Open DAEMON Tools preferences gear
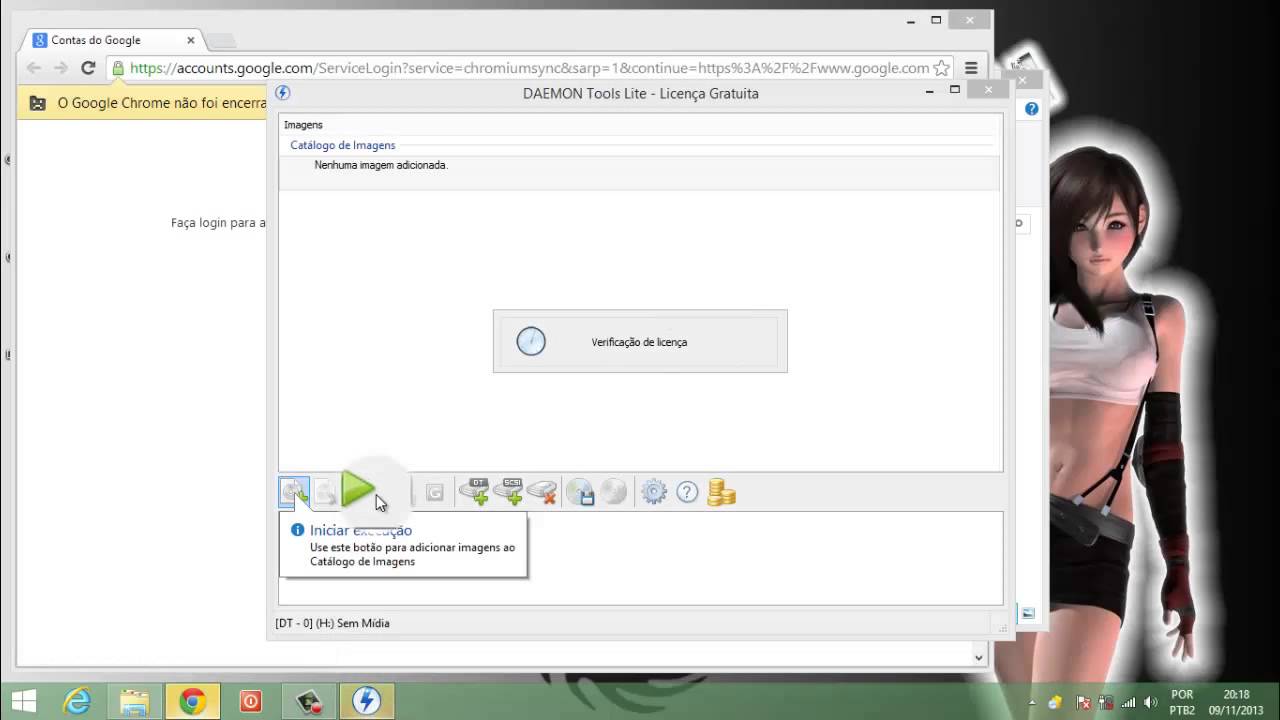This screenshot has height=720, width=1280. point(654,491)
